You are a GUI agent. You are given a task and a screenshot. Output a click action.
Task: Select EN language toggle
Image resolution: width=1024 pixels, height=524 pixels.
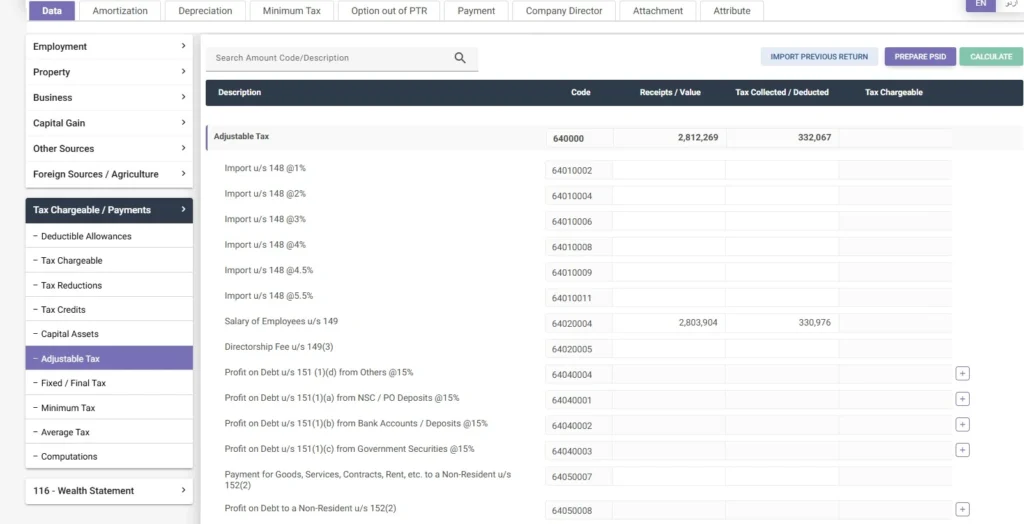coord(980,5)
